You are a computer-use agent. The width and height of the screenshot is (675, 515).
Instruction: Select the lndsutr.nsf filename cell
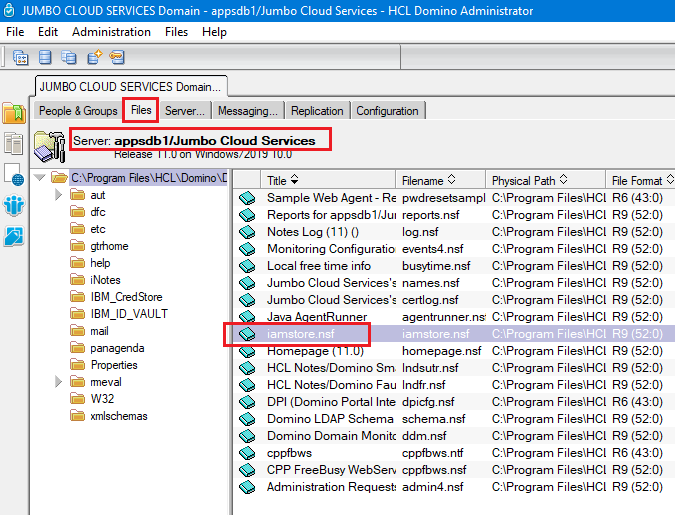(x=430, y=368)
